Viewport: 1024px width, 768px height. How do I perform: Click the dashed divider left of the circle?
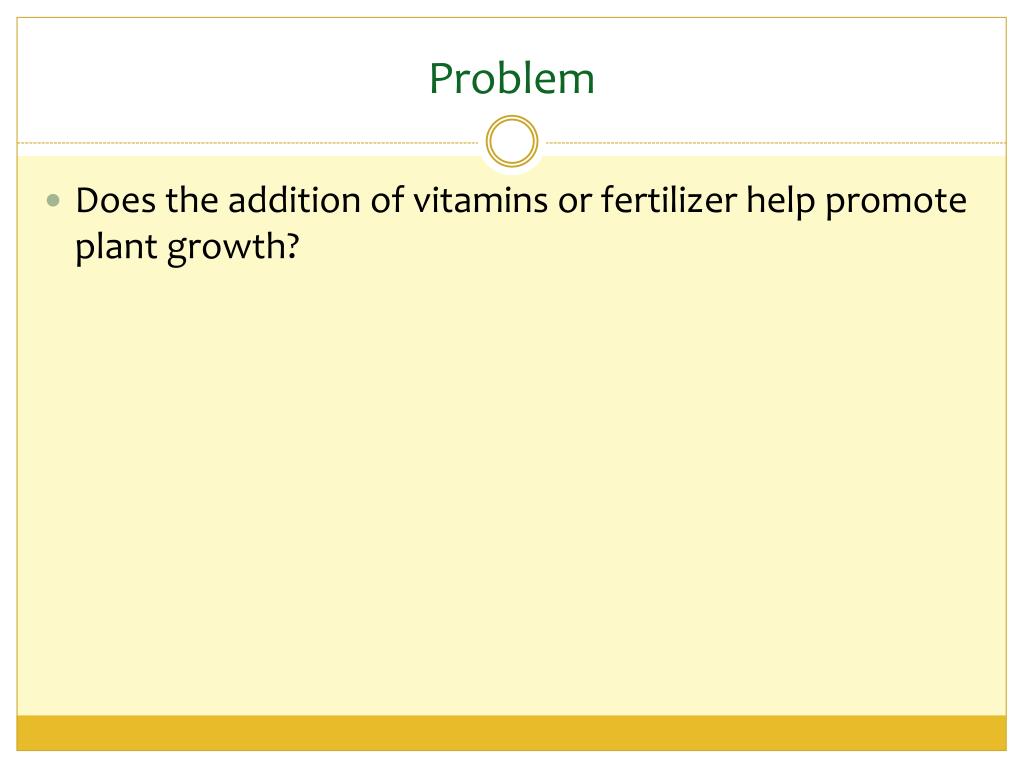pos(250,143)
